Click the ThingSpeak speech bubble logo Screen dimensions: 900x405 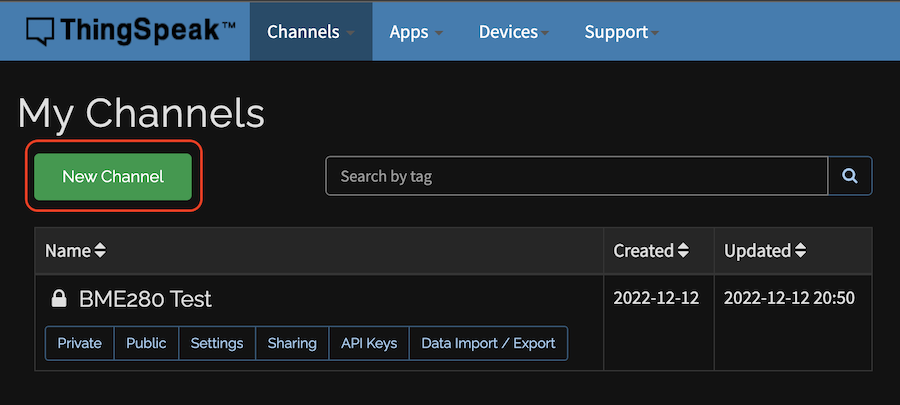pyautogui.click(x=38, y=32)
